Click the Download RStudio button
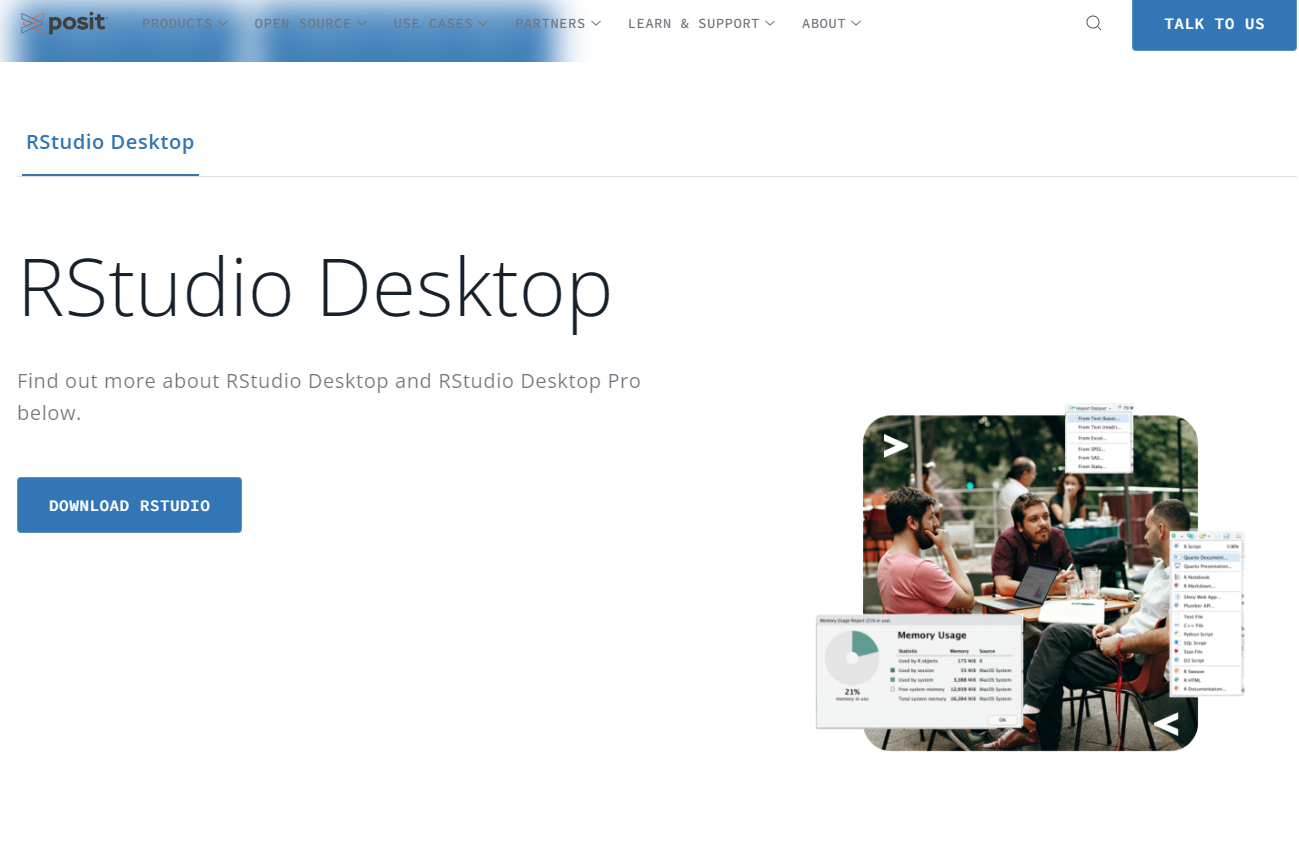The width and height of the screenshot is (1299, 851). point(129,505)
